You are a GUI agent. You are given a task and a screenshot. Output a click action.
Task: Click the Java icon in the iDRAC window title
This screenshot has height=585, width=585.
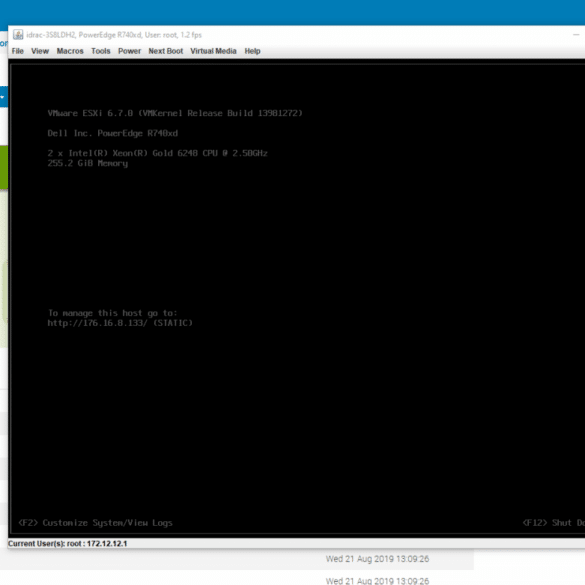pyautogui.click(x=18, y=35)
